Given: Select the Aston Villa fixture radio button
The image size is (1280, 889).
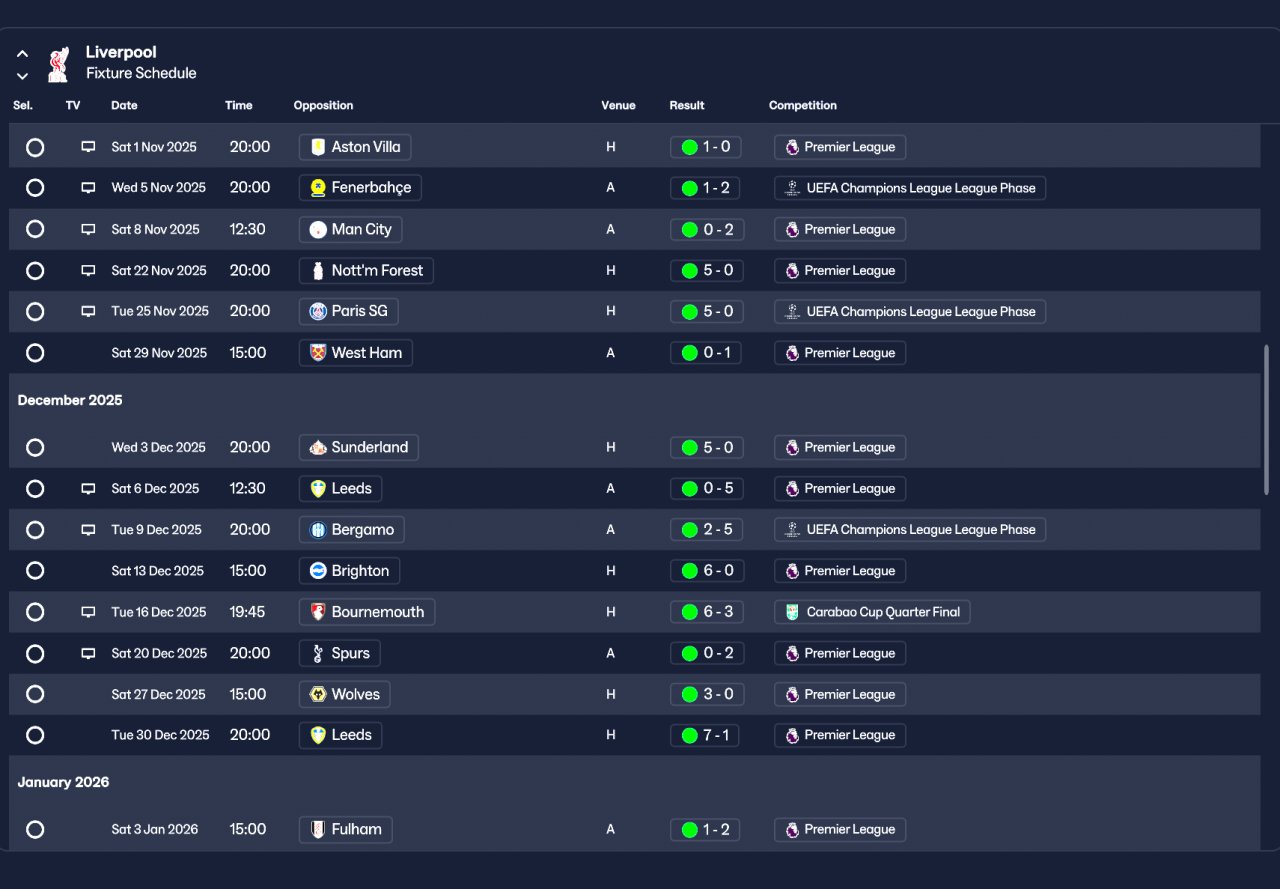Looking at the screenshot, I should [35, 147].
